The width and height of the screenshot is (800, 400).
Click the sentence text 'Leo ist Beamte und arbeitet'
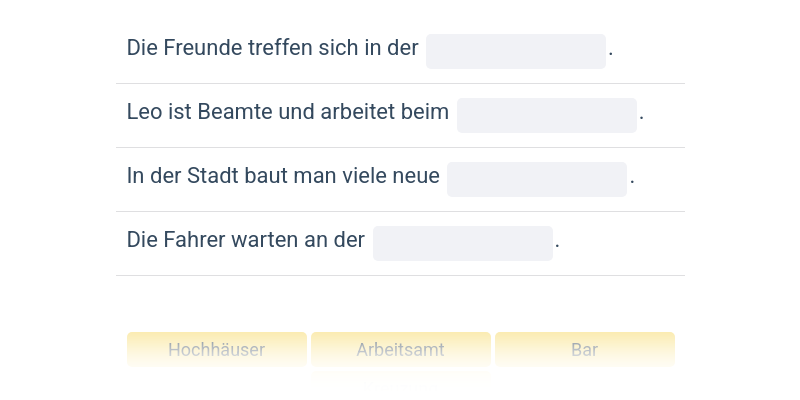pyautogui.click(x=260, y=112)
